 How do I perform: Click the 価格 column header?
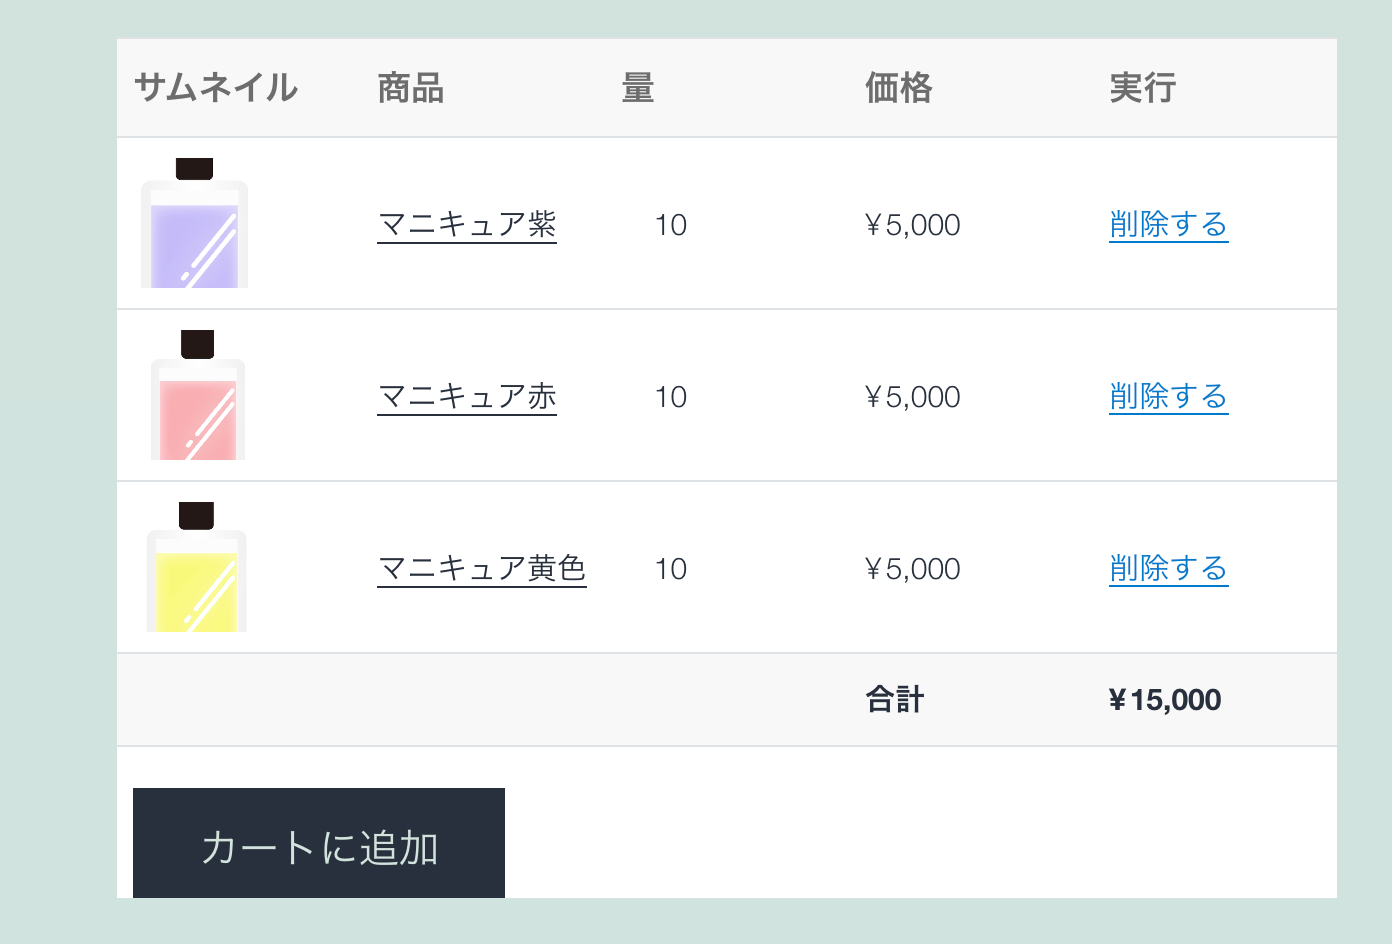899,88
